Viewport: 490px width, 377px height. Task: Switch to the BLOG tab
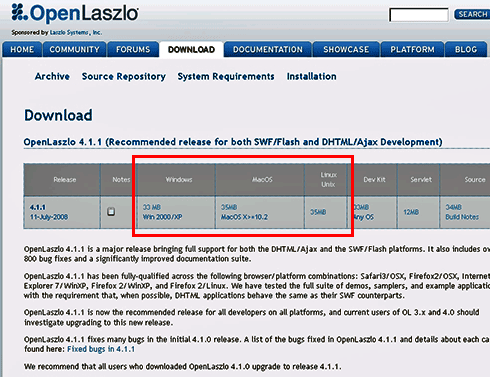pyautogui.click(x=466, y=49)
